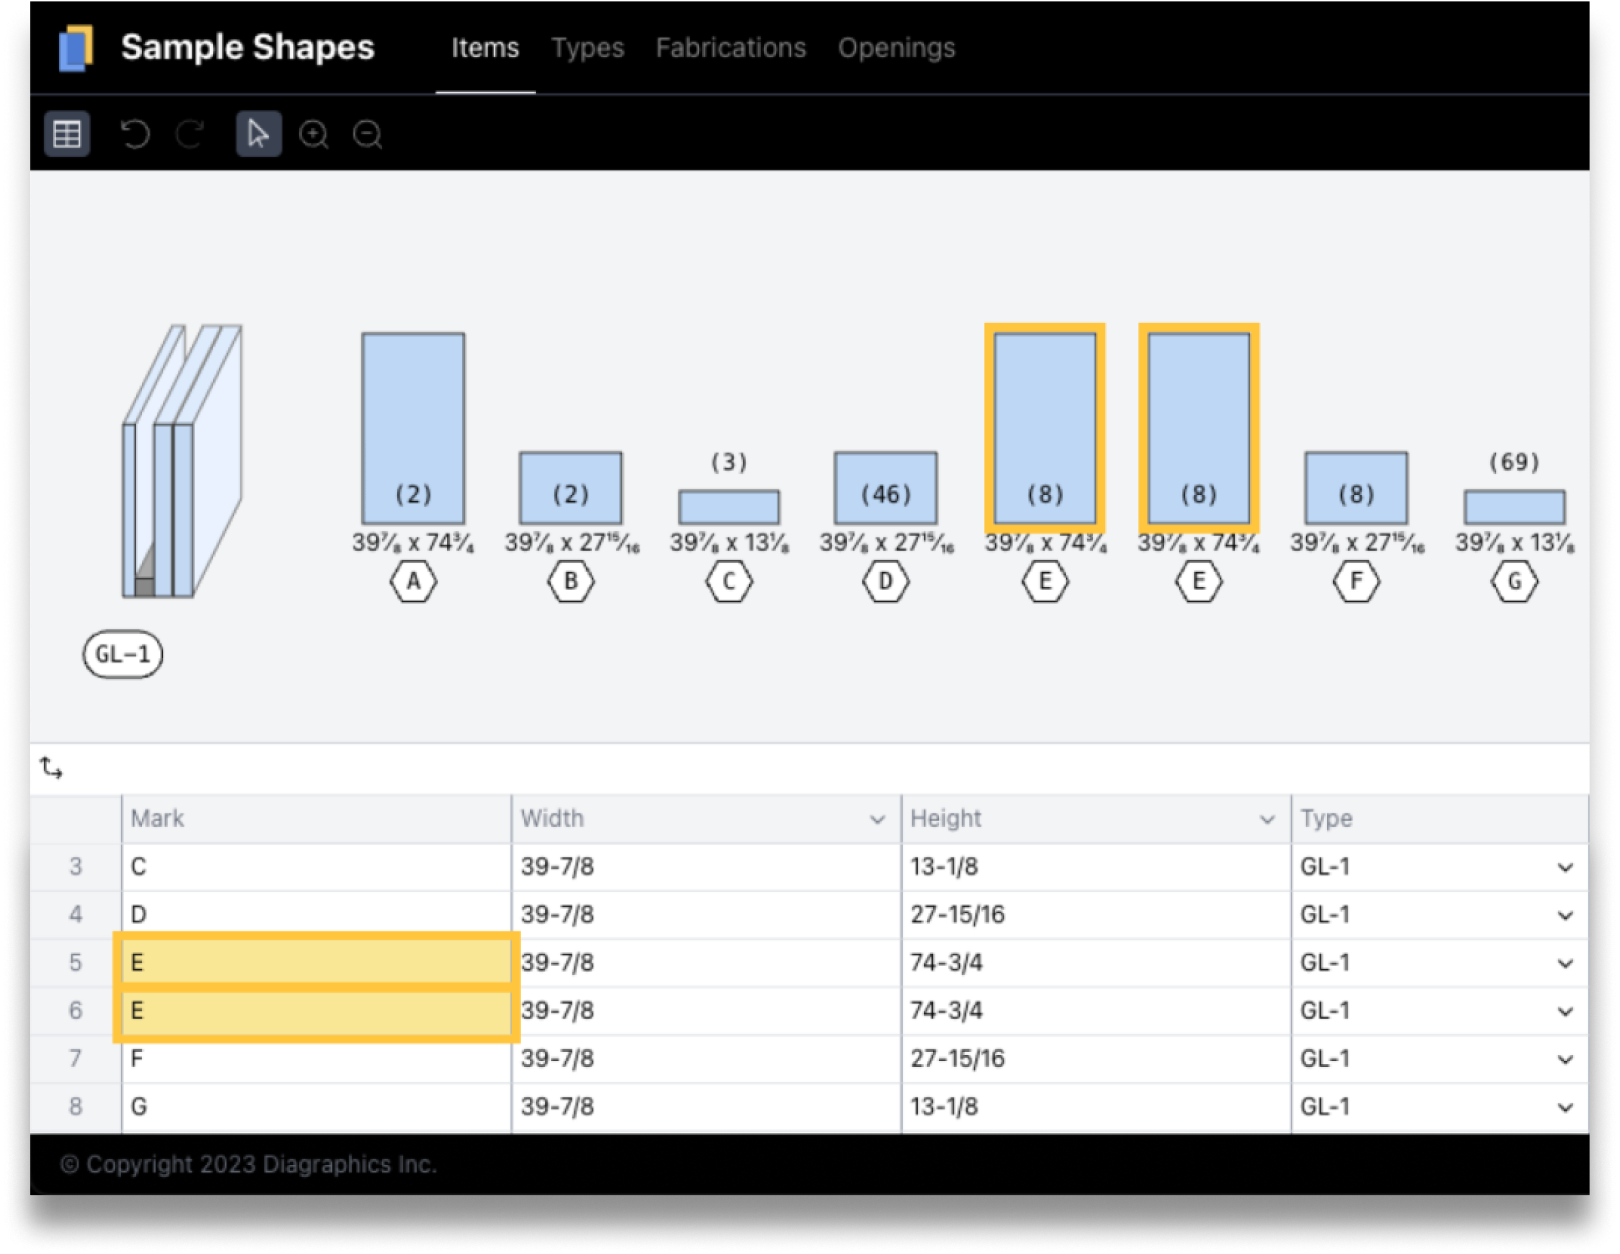Expand the Width column dropdown
The height and width of the screenshot is (1254, 1620).
pyautogui.click(x=877, y=819)
